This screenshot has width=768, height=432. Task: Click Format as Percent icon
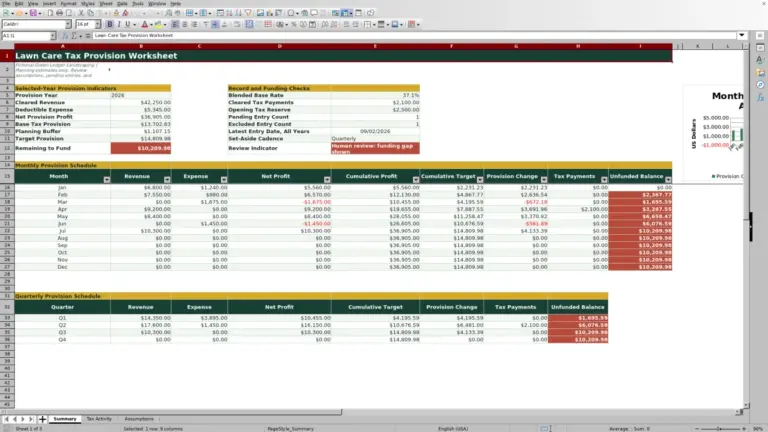[x=294, y=24]
